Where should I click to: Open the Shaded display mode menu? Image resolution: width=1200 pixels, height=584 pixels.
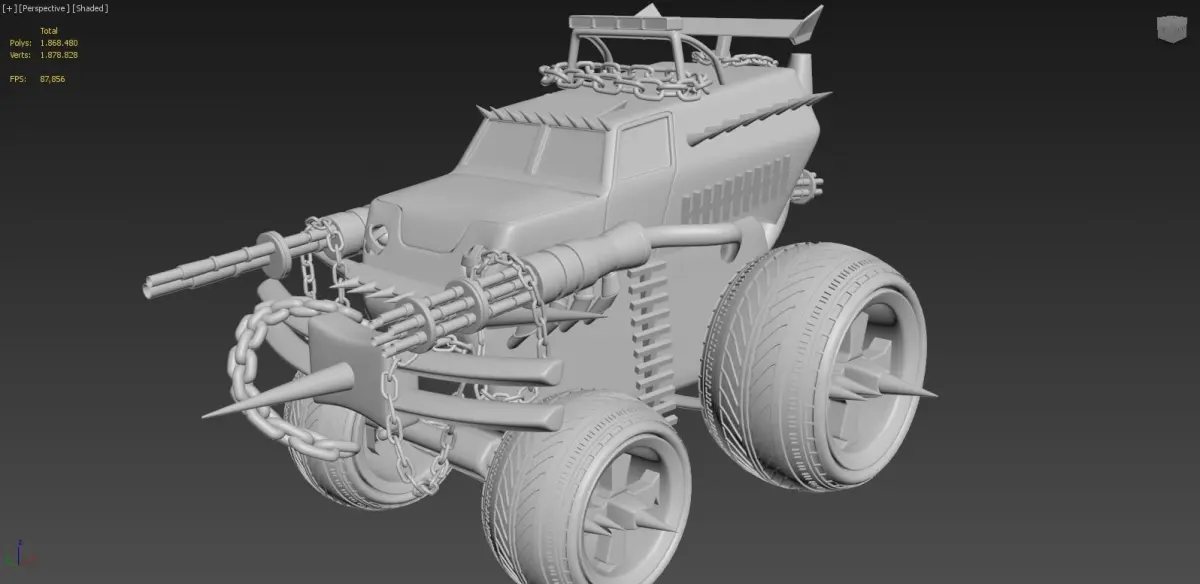click(91, 8)
